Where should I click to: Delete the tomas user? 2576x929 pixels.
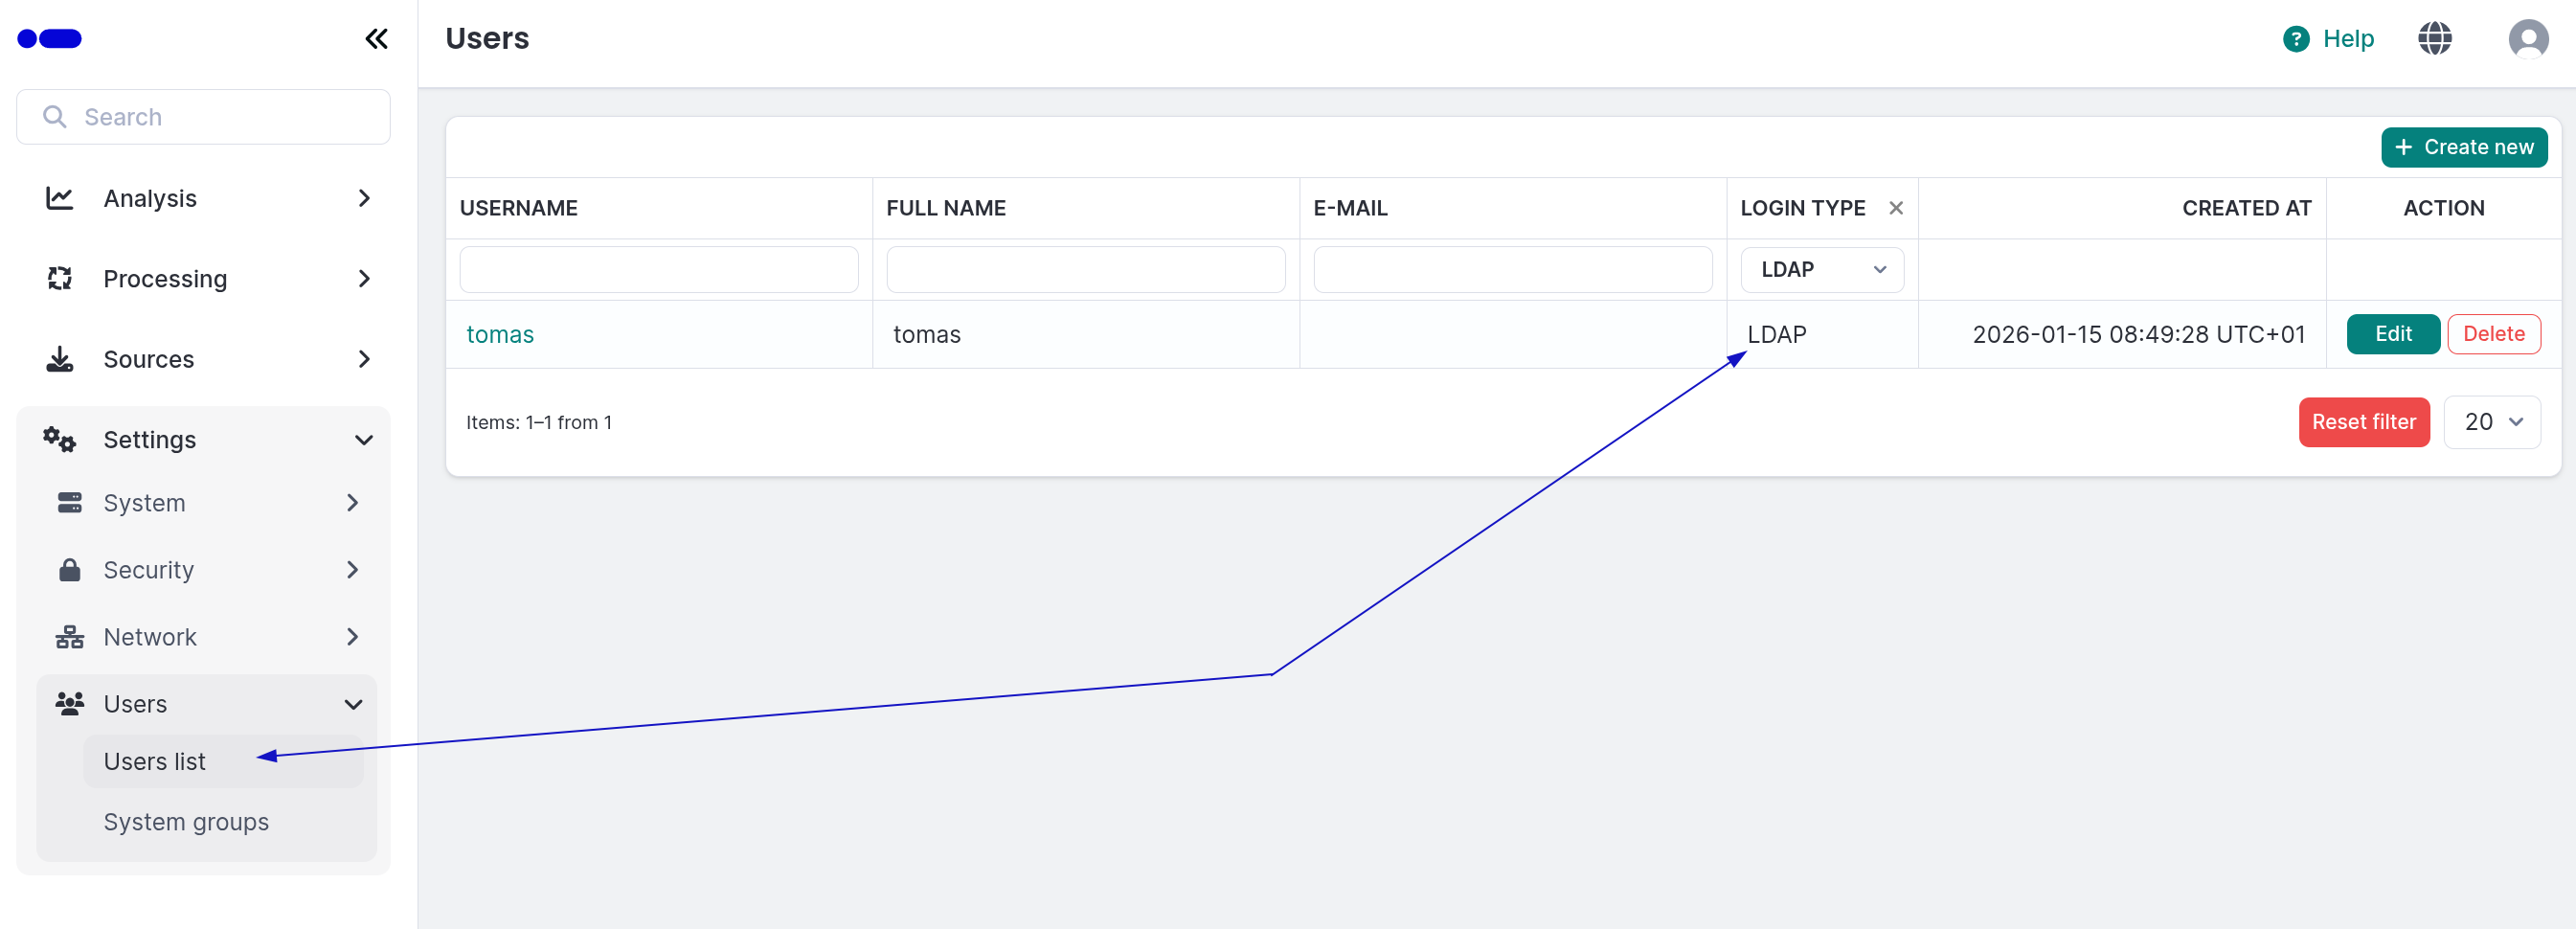2493,334
